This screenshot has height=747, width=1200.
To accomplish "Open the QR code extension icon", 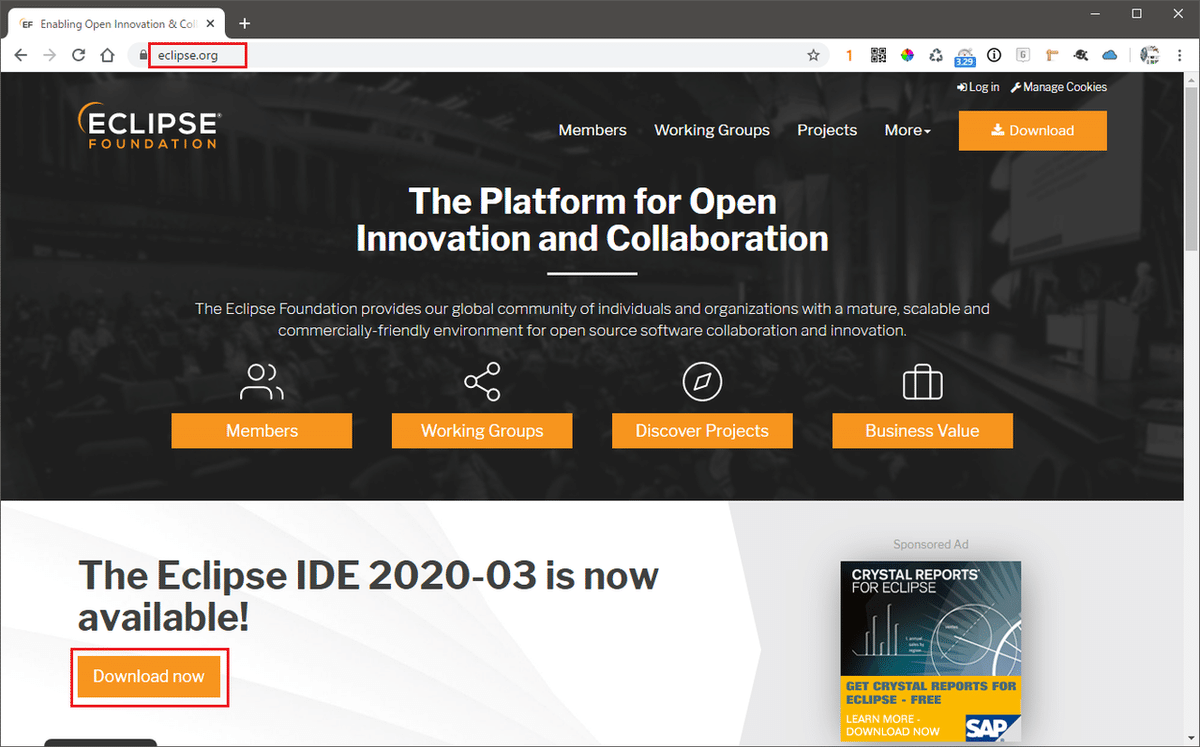I will 878,55.
